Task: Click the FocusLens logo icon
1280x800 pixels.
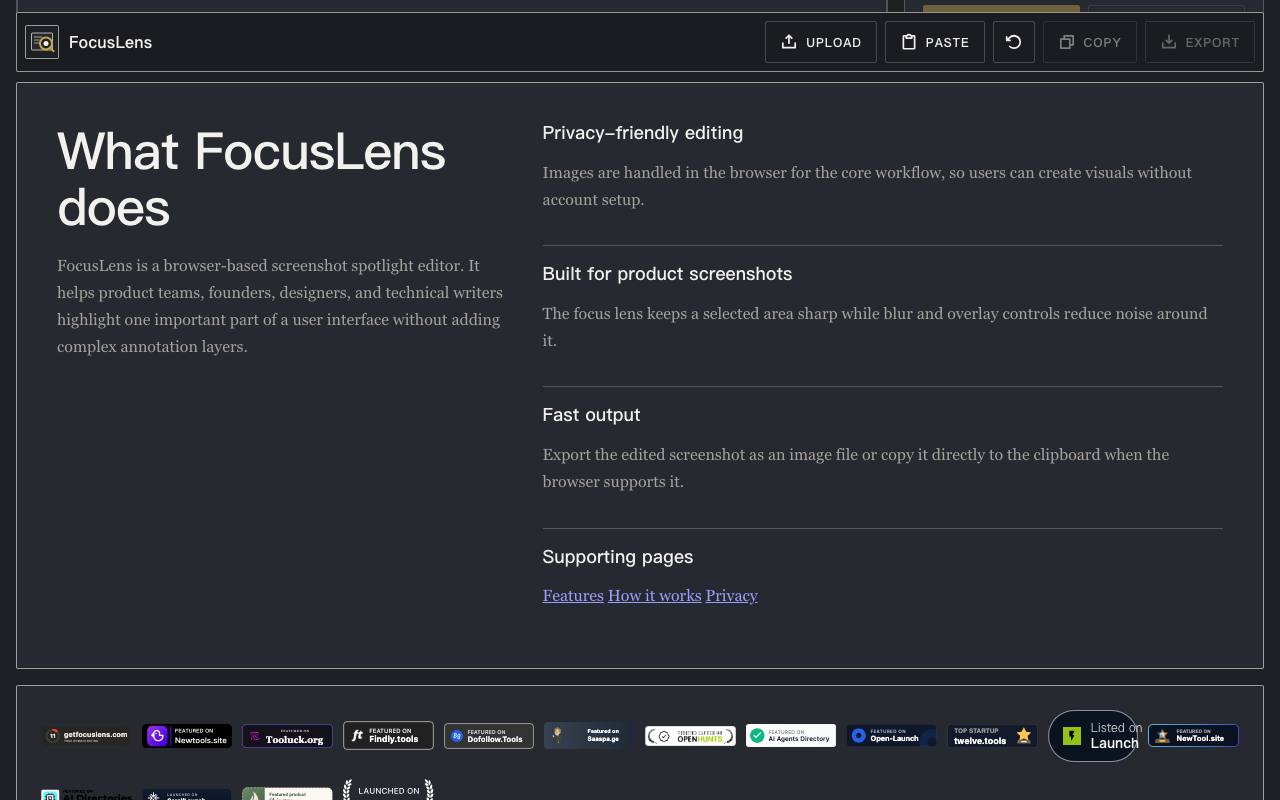Action: (x=42, y=42)
